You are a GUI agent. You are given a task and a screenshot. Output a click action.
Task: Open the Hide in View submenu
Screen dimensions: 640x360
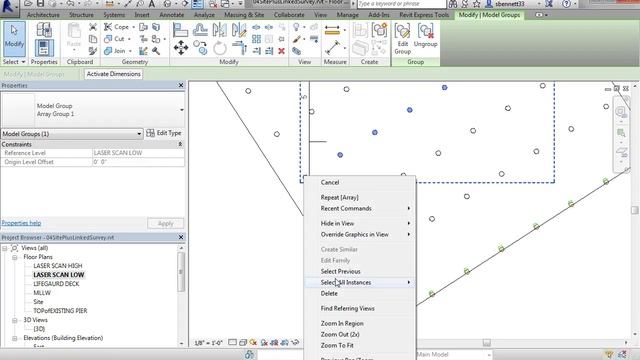point(360,223)
